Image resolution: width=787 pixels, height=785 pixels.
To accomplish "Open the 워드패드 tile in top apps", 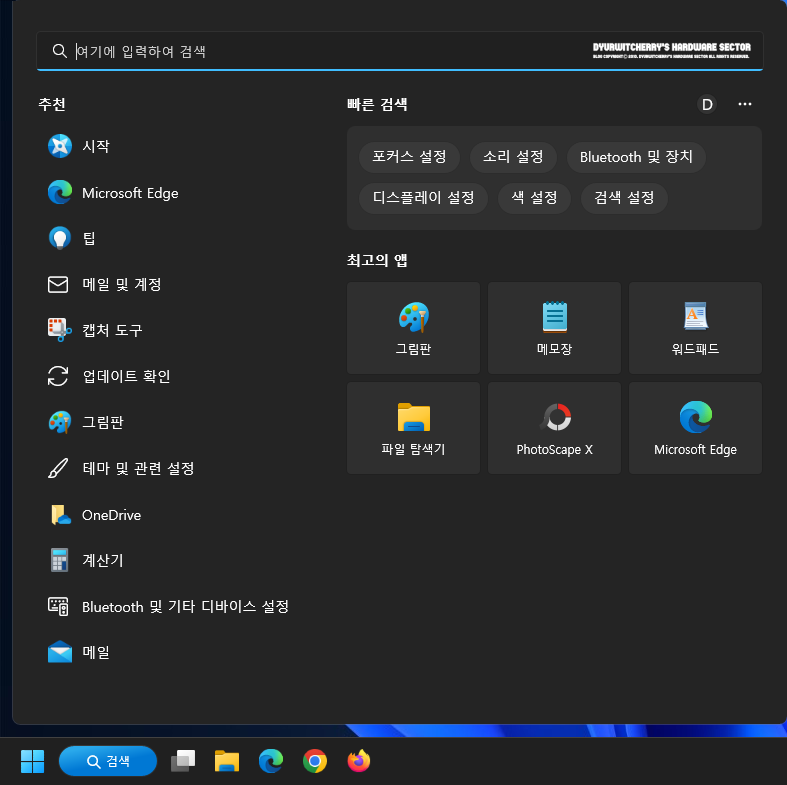I will coord(695,328).
